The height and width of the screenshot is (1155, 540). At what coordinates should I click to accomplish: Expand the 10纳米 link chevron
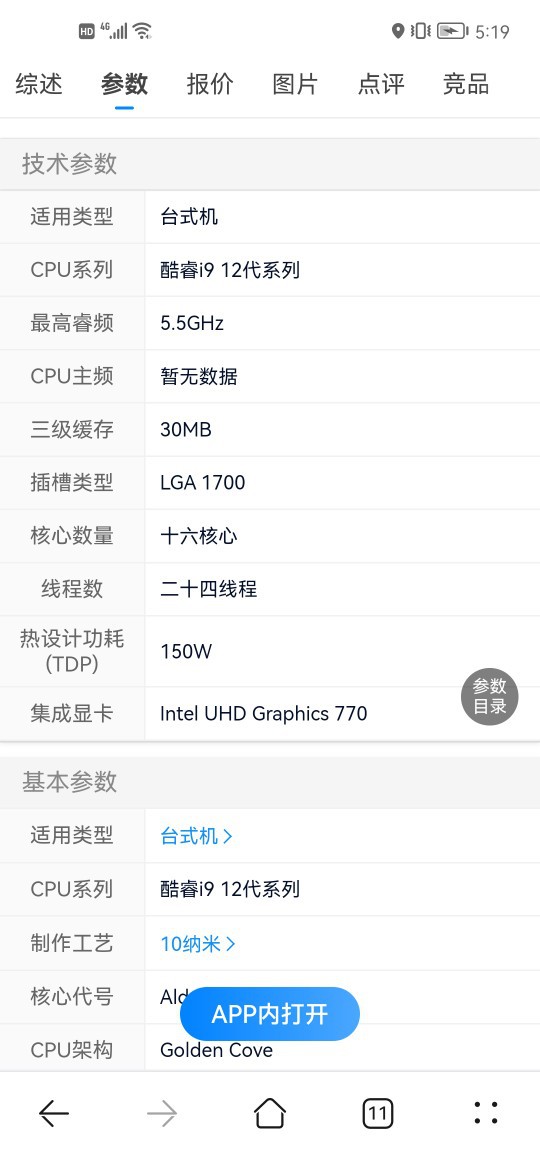point(231,944)
